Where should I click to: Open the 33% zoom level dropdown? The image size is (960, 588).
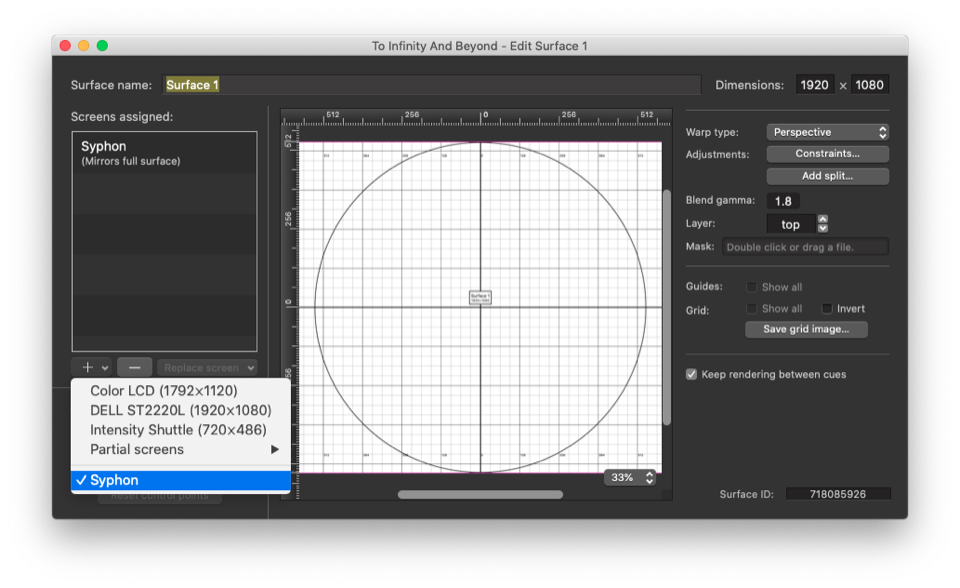[x=629, y=478]
